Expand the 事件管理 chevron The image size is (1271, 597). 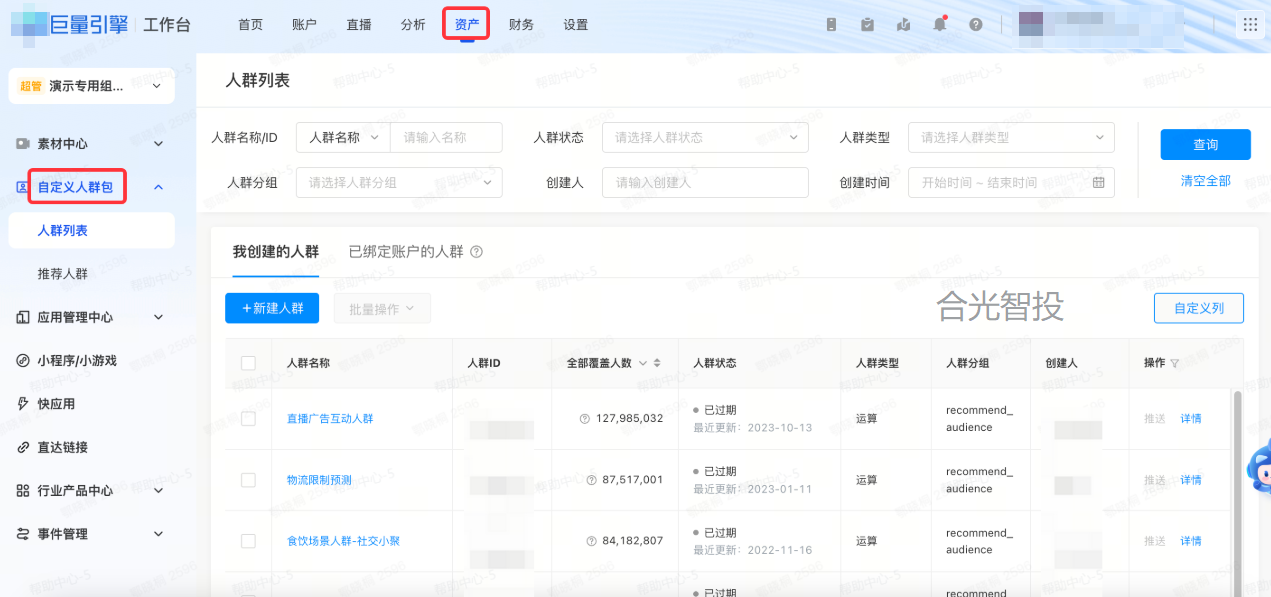[158, 534]
